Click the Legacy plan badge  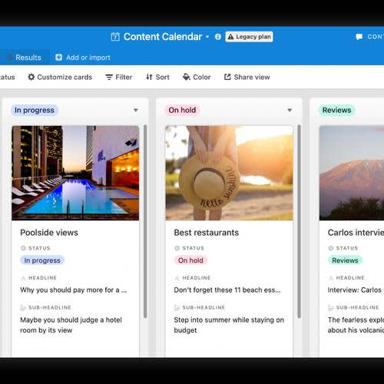(x=249, y=37)
